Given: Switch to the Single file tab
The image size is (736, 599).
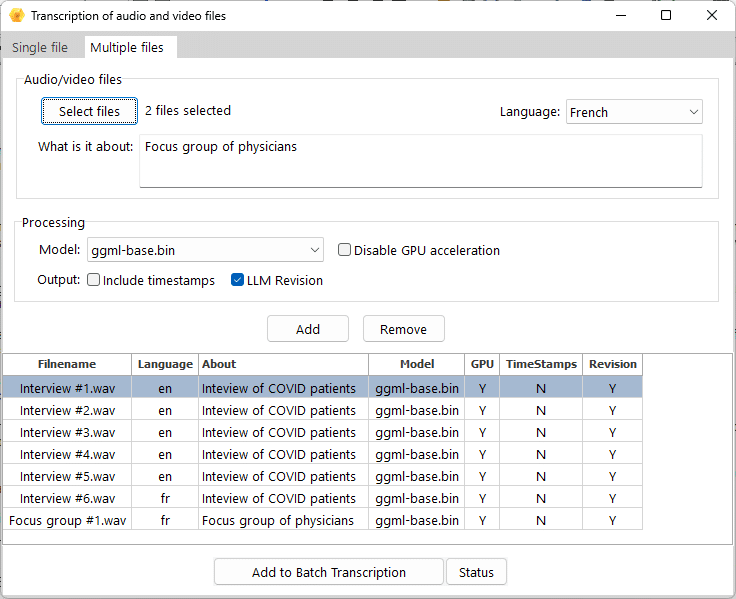Looking at the screenshot, I should coord(40,47).
